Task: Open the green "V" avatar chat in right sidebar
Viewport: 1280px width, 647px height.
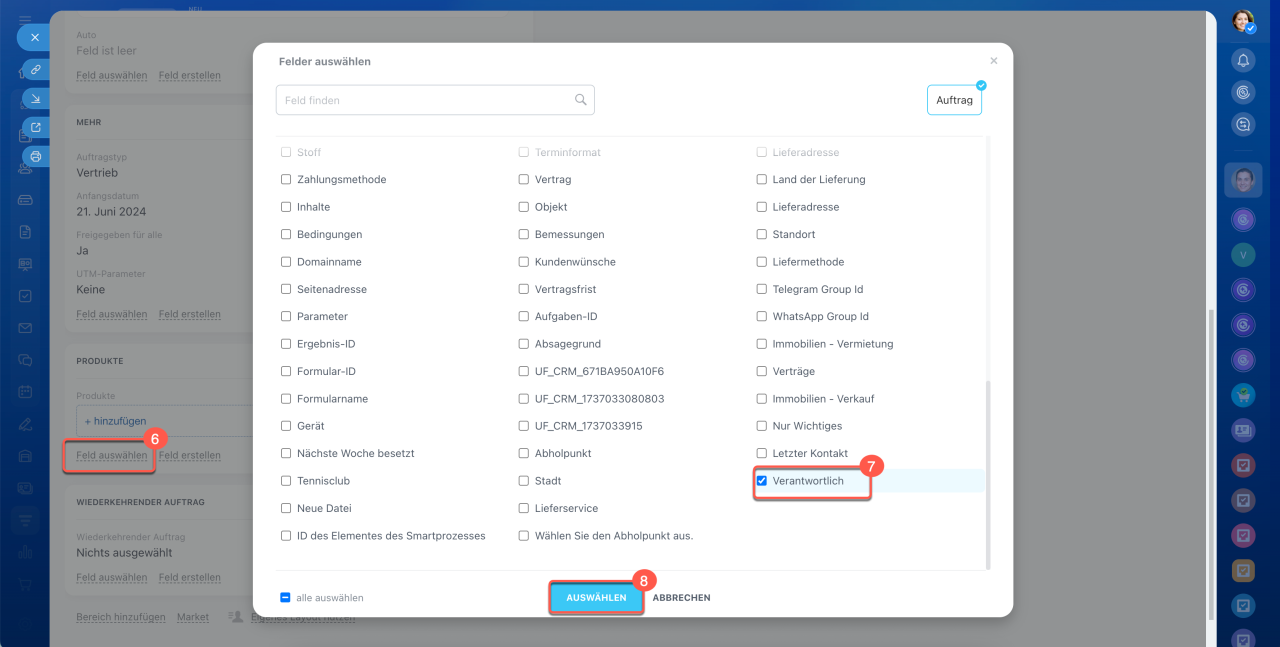Action: coord(1243,254)
